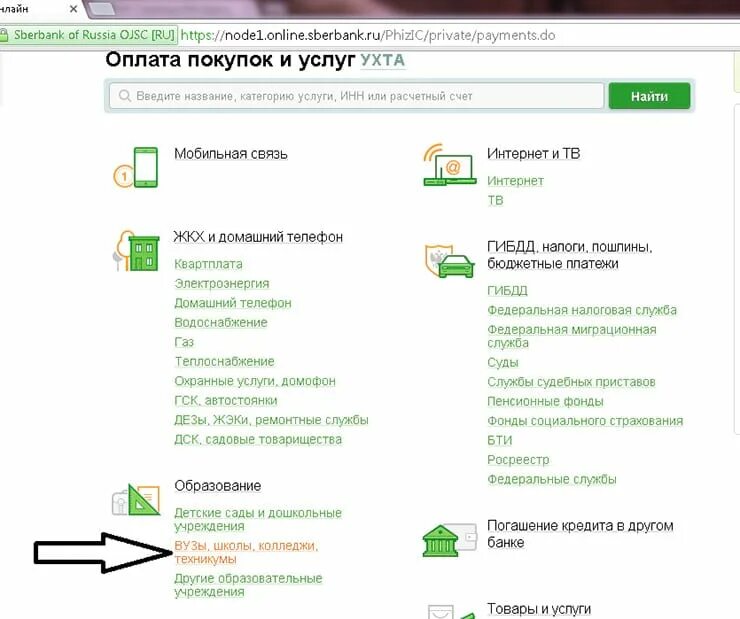Open Федеральные службы link
Image resolution: width=740 pixels, height=619 pixels.
coord(552,479)
